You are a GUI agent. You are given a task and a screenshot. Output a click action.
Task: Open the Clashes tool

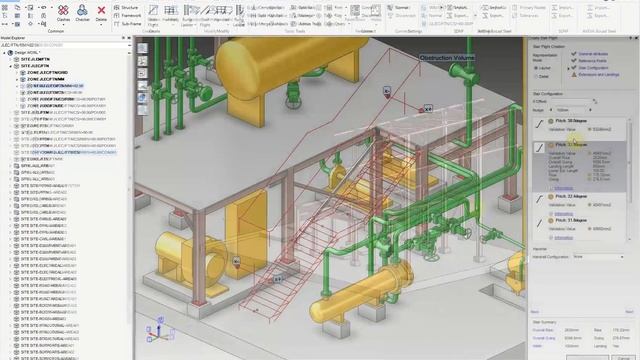point(63,13)
